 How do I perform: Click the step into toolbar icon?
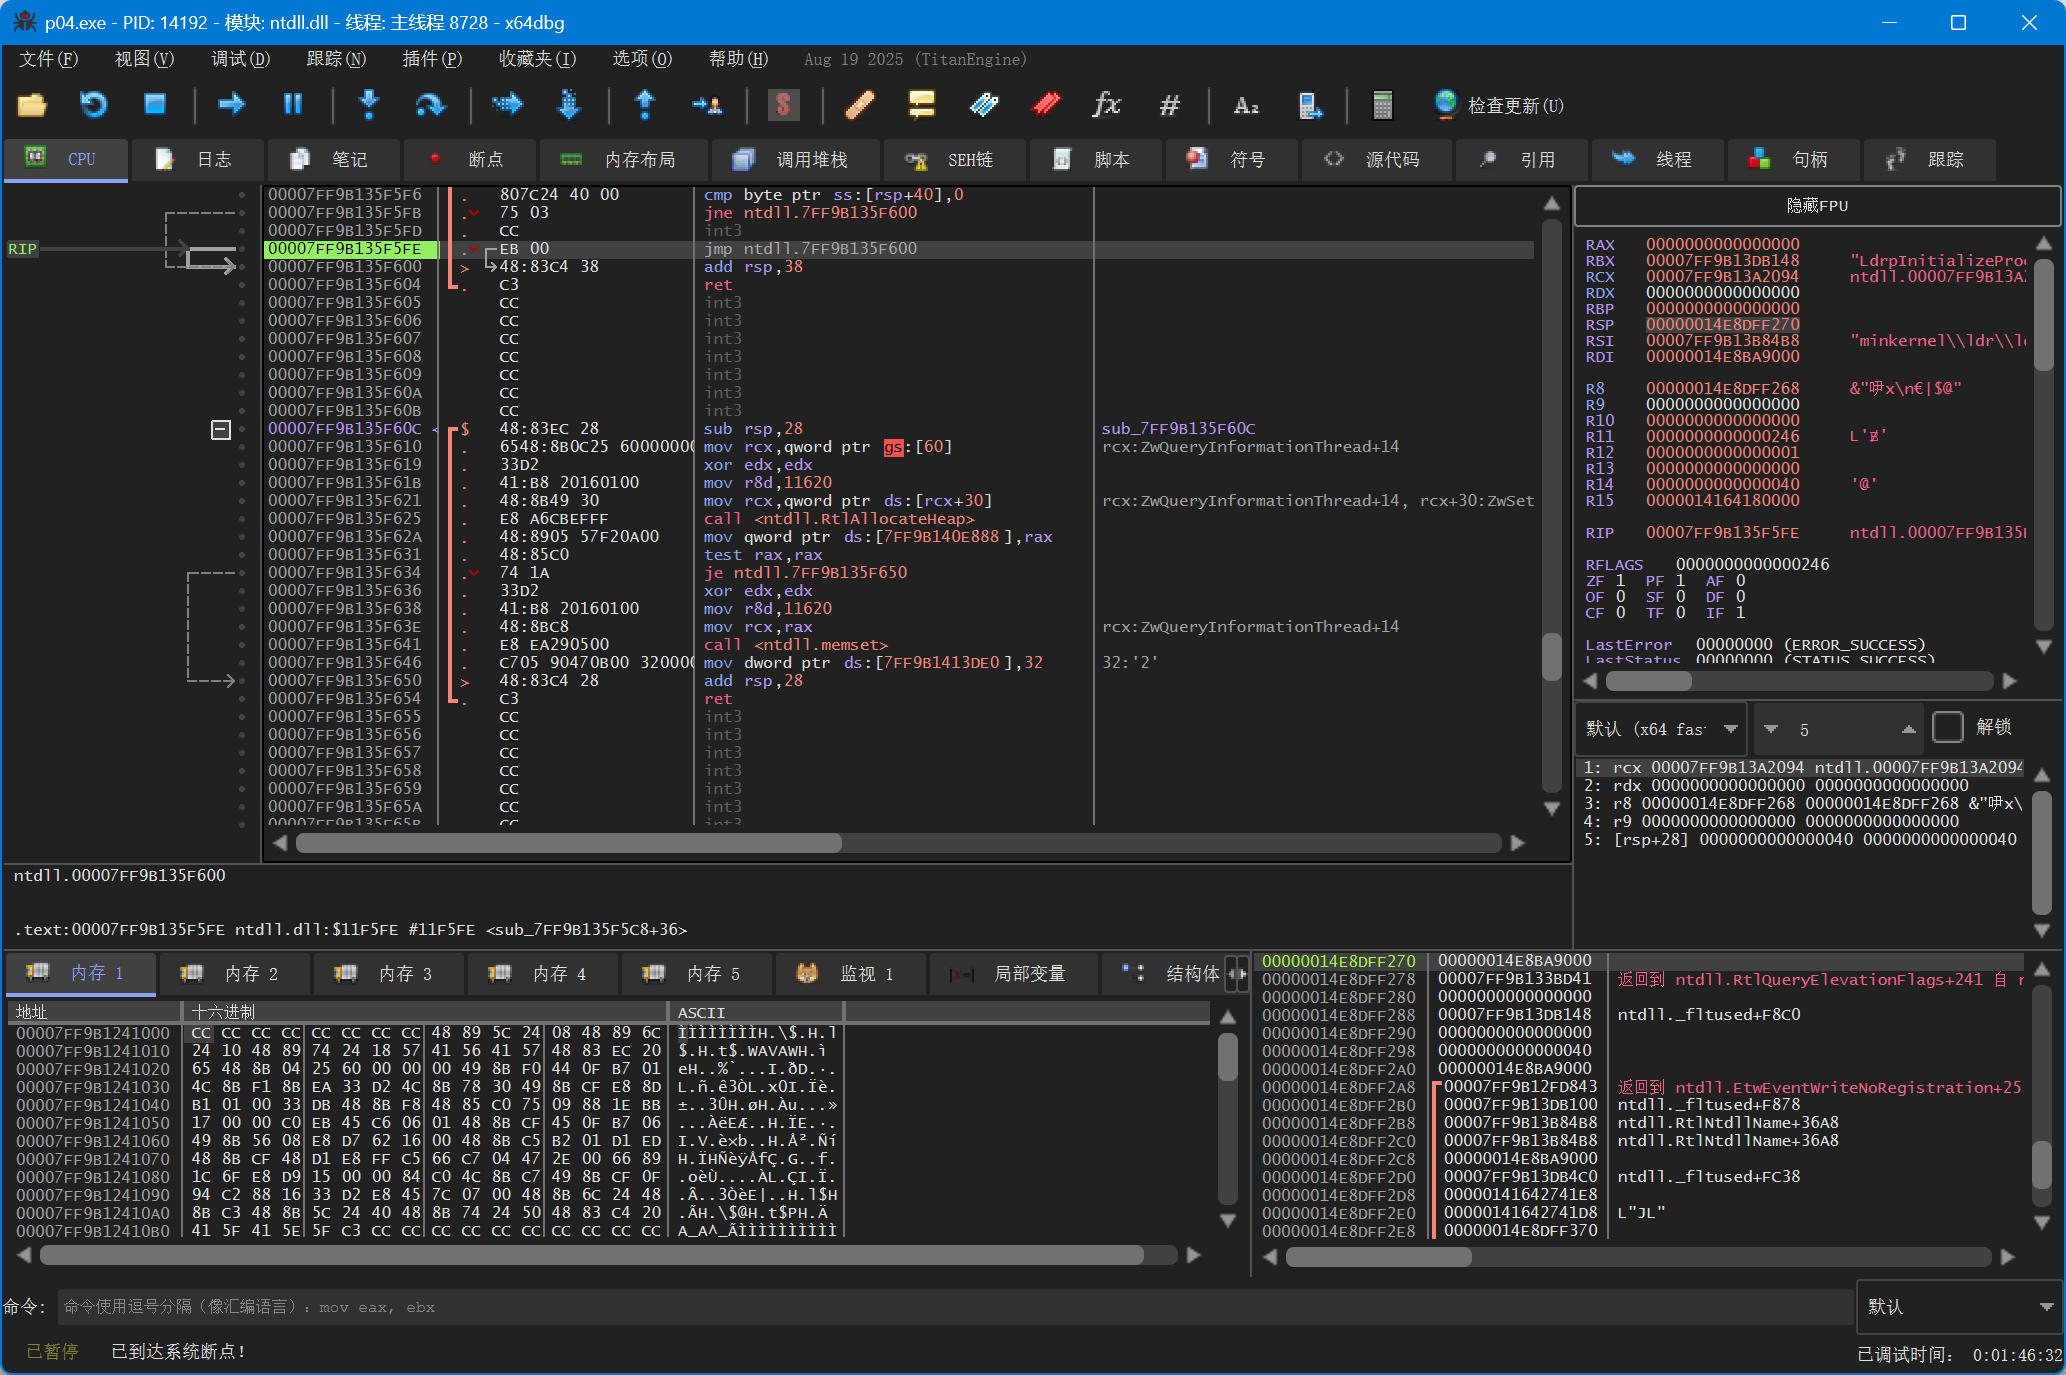[369, 104]
